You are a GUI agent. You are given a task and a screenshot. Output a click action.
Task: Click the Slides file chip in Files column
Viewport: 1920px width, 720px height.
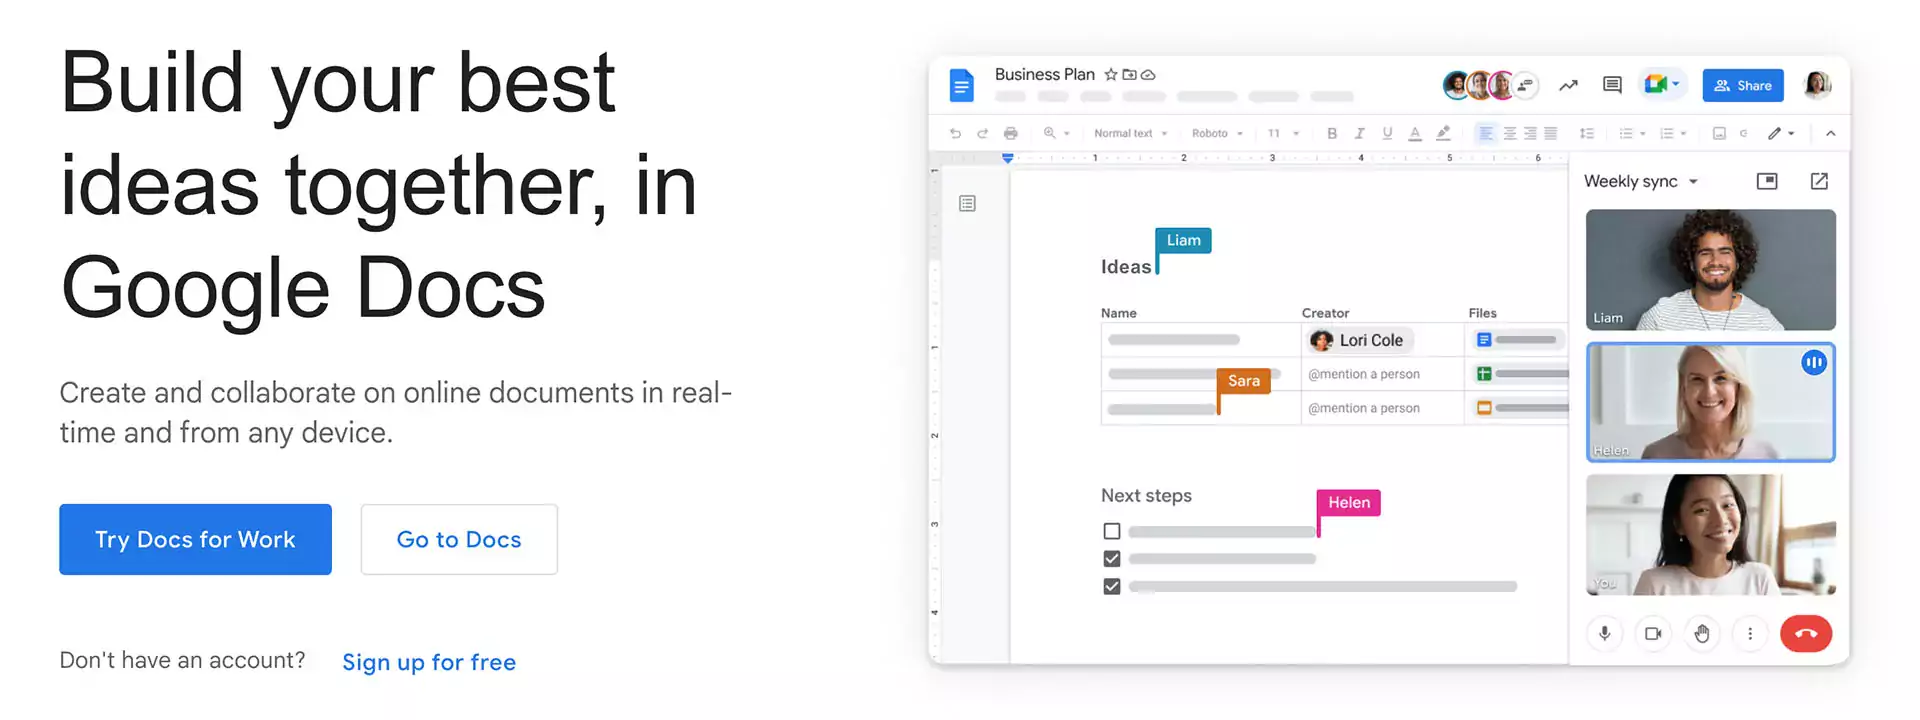[1521, 408]
